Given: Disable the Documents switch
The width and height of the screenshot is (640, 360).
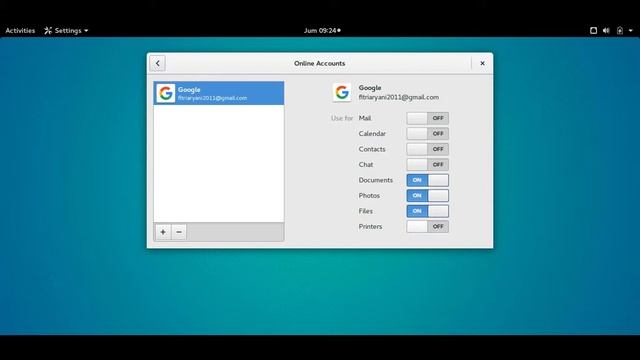Looking at the screenshot, I should [x=427, y=180].
